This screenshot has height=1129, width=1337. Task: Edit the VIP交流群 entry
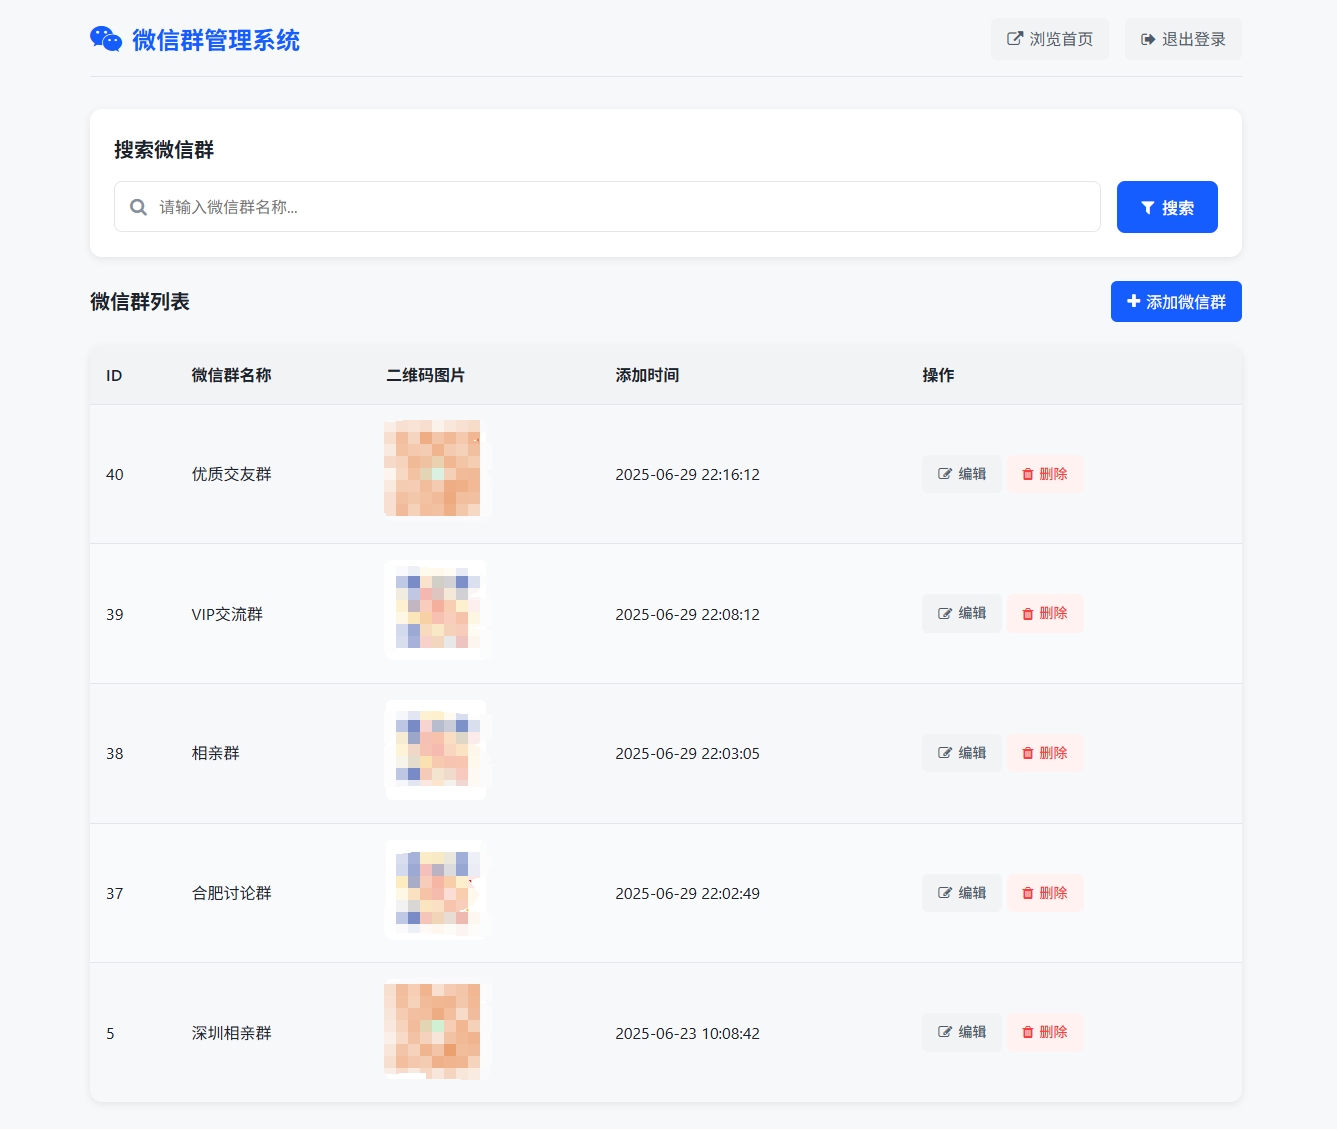[x=961, y=613]
